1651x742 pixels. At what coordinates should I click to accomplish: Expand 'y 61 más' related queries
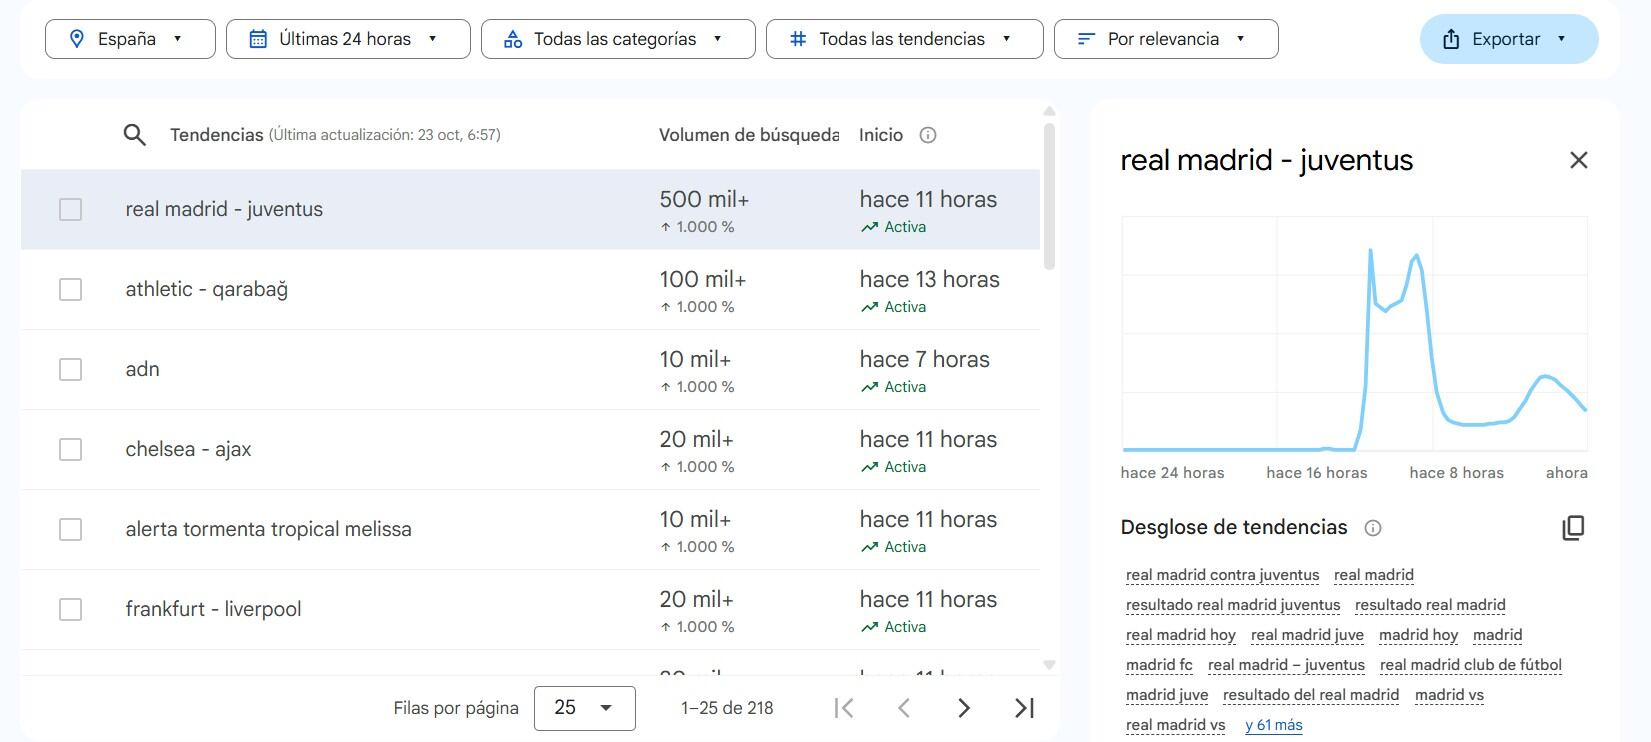(x=1274, y=725)
